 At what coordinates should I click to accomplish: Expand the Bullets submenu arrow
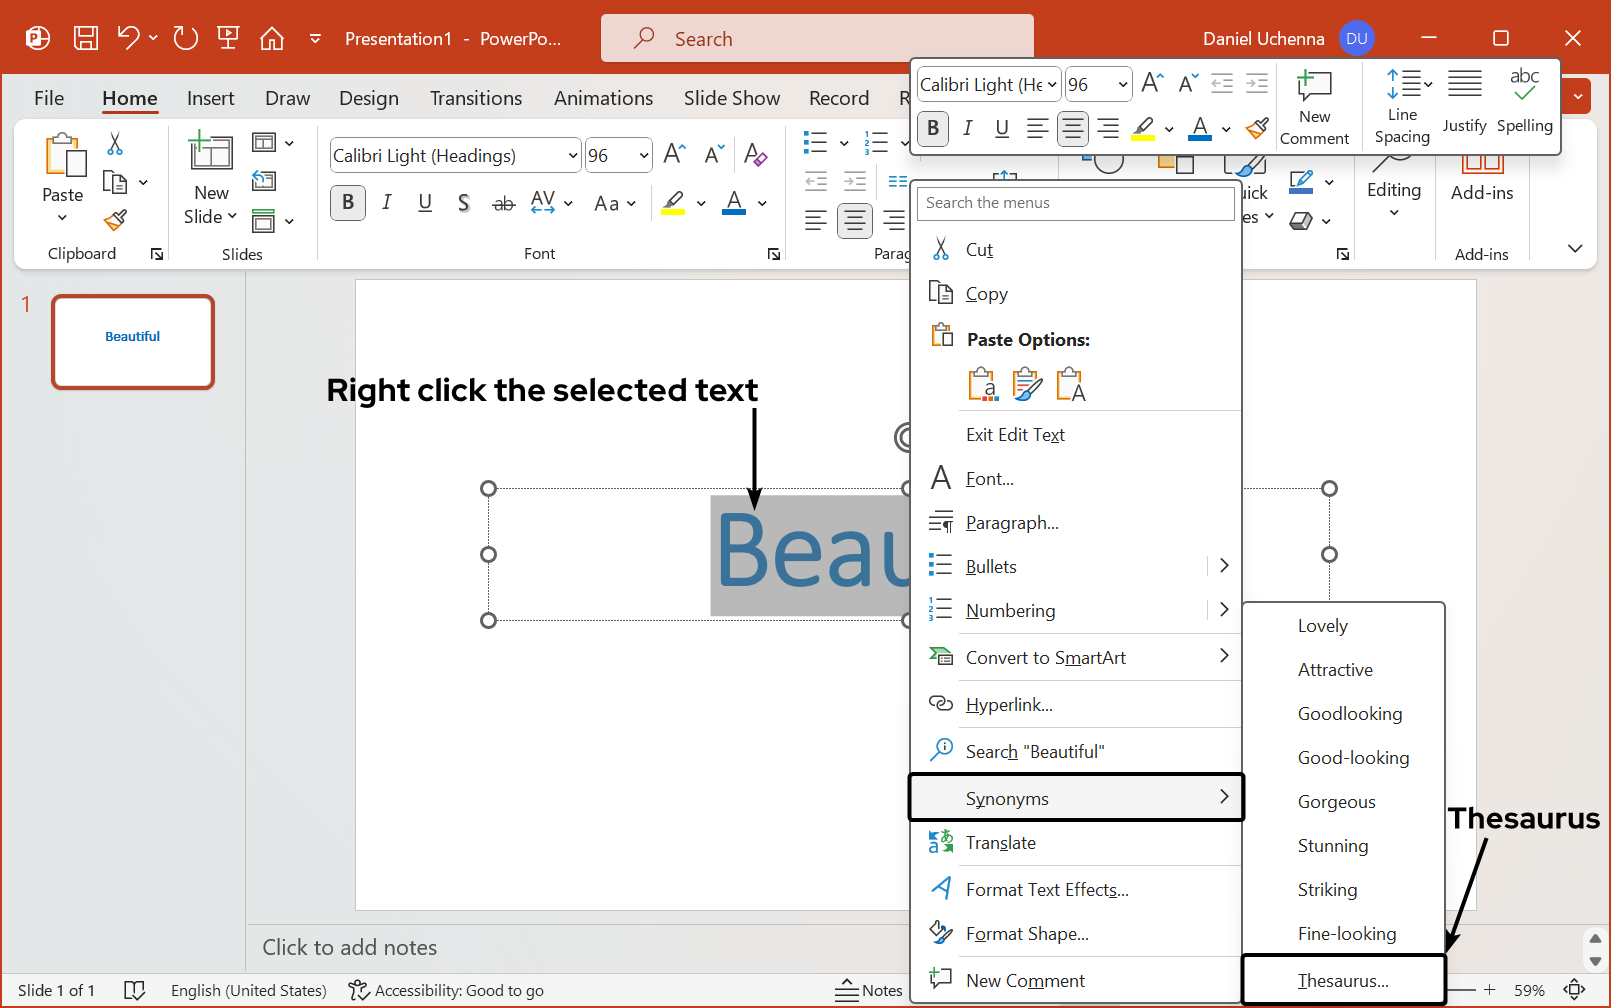click(1224, 566)
